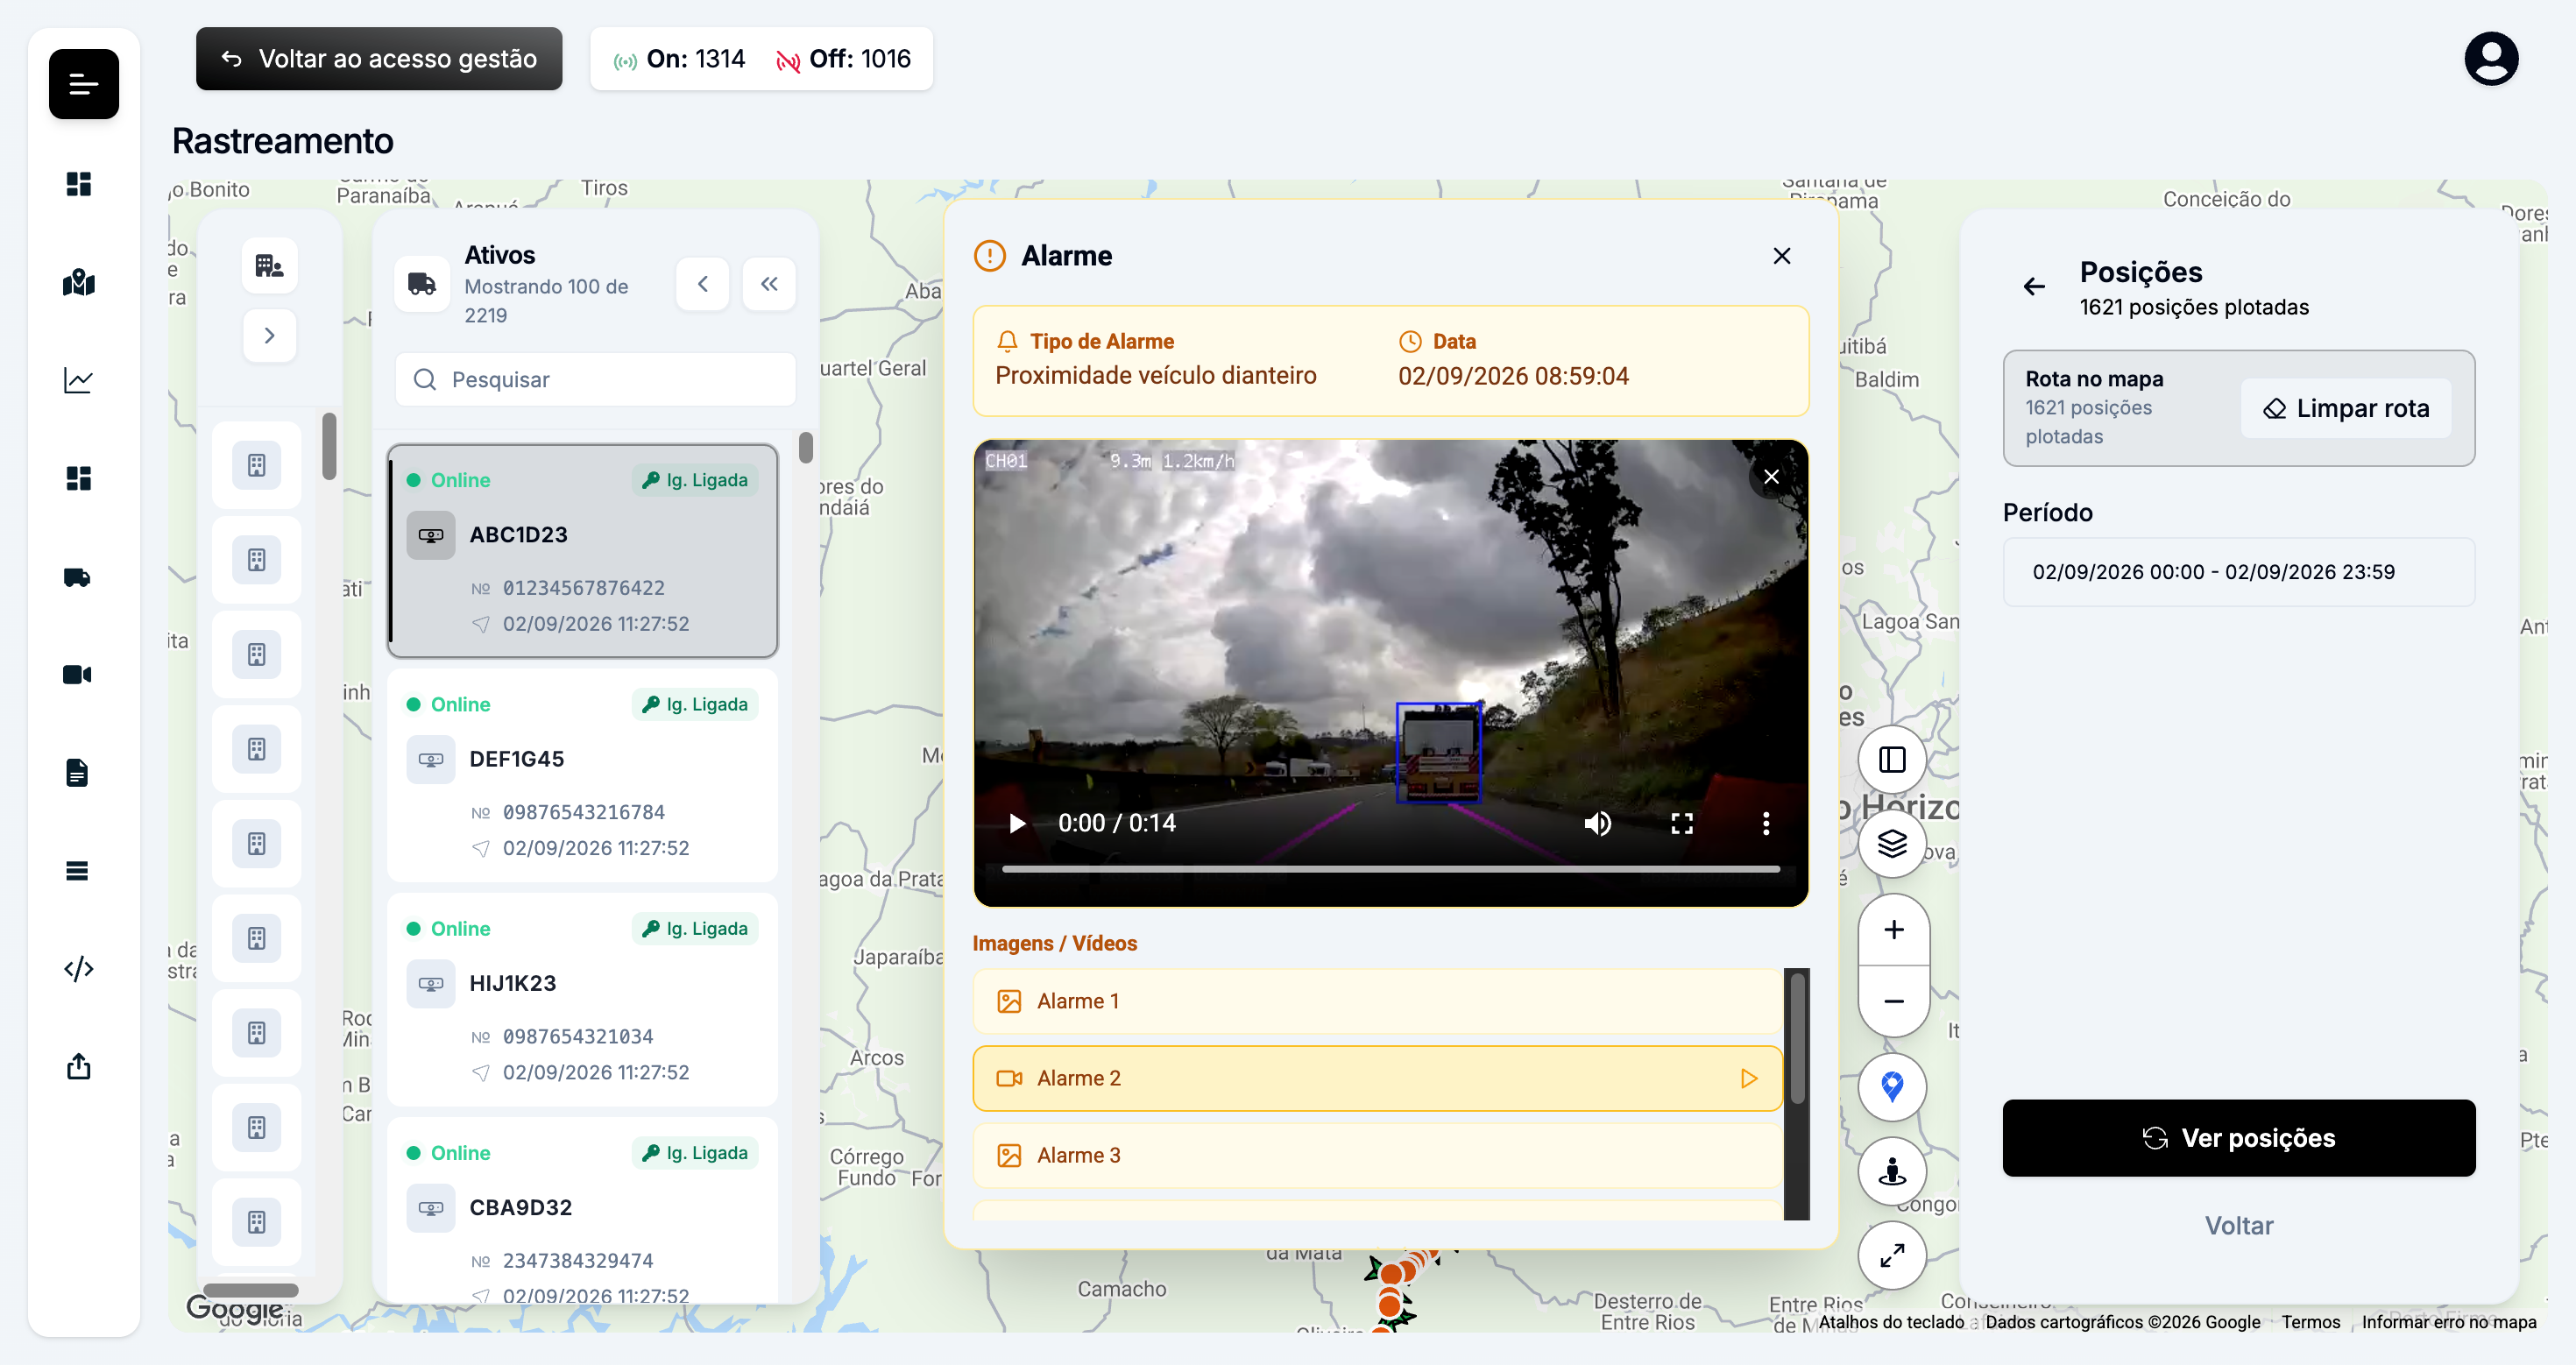Click the map location pin button
2576x1365 pixels.
pyautogui.click(x=1892, y=1087)
